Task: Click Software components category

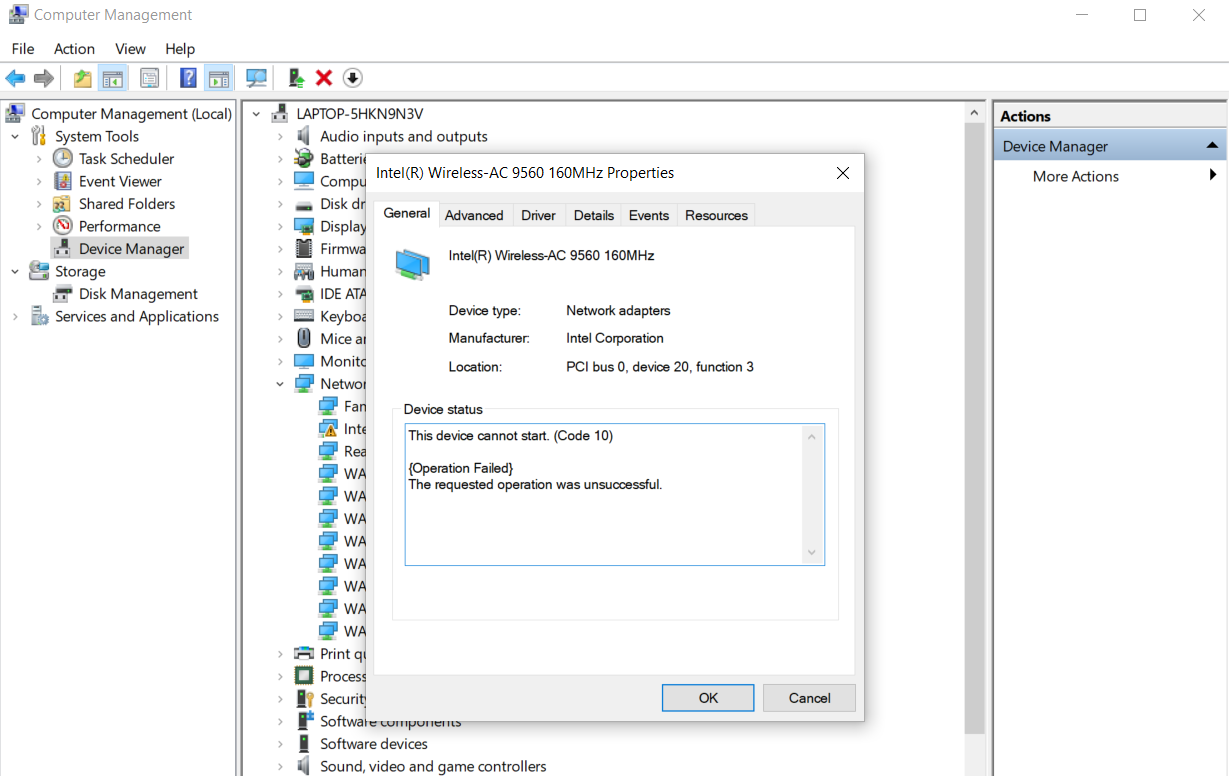Action: tap(390, 722)
